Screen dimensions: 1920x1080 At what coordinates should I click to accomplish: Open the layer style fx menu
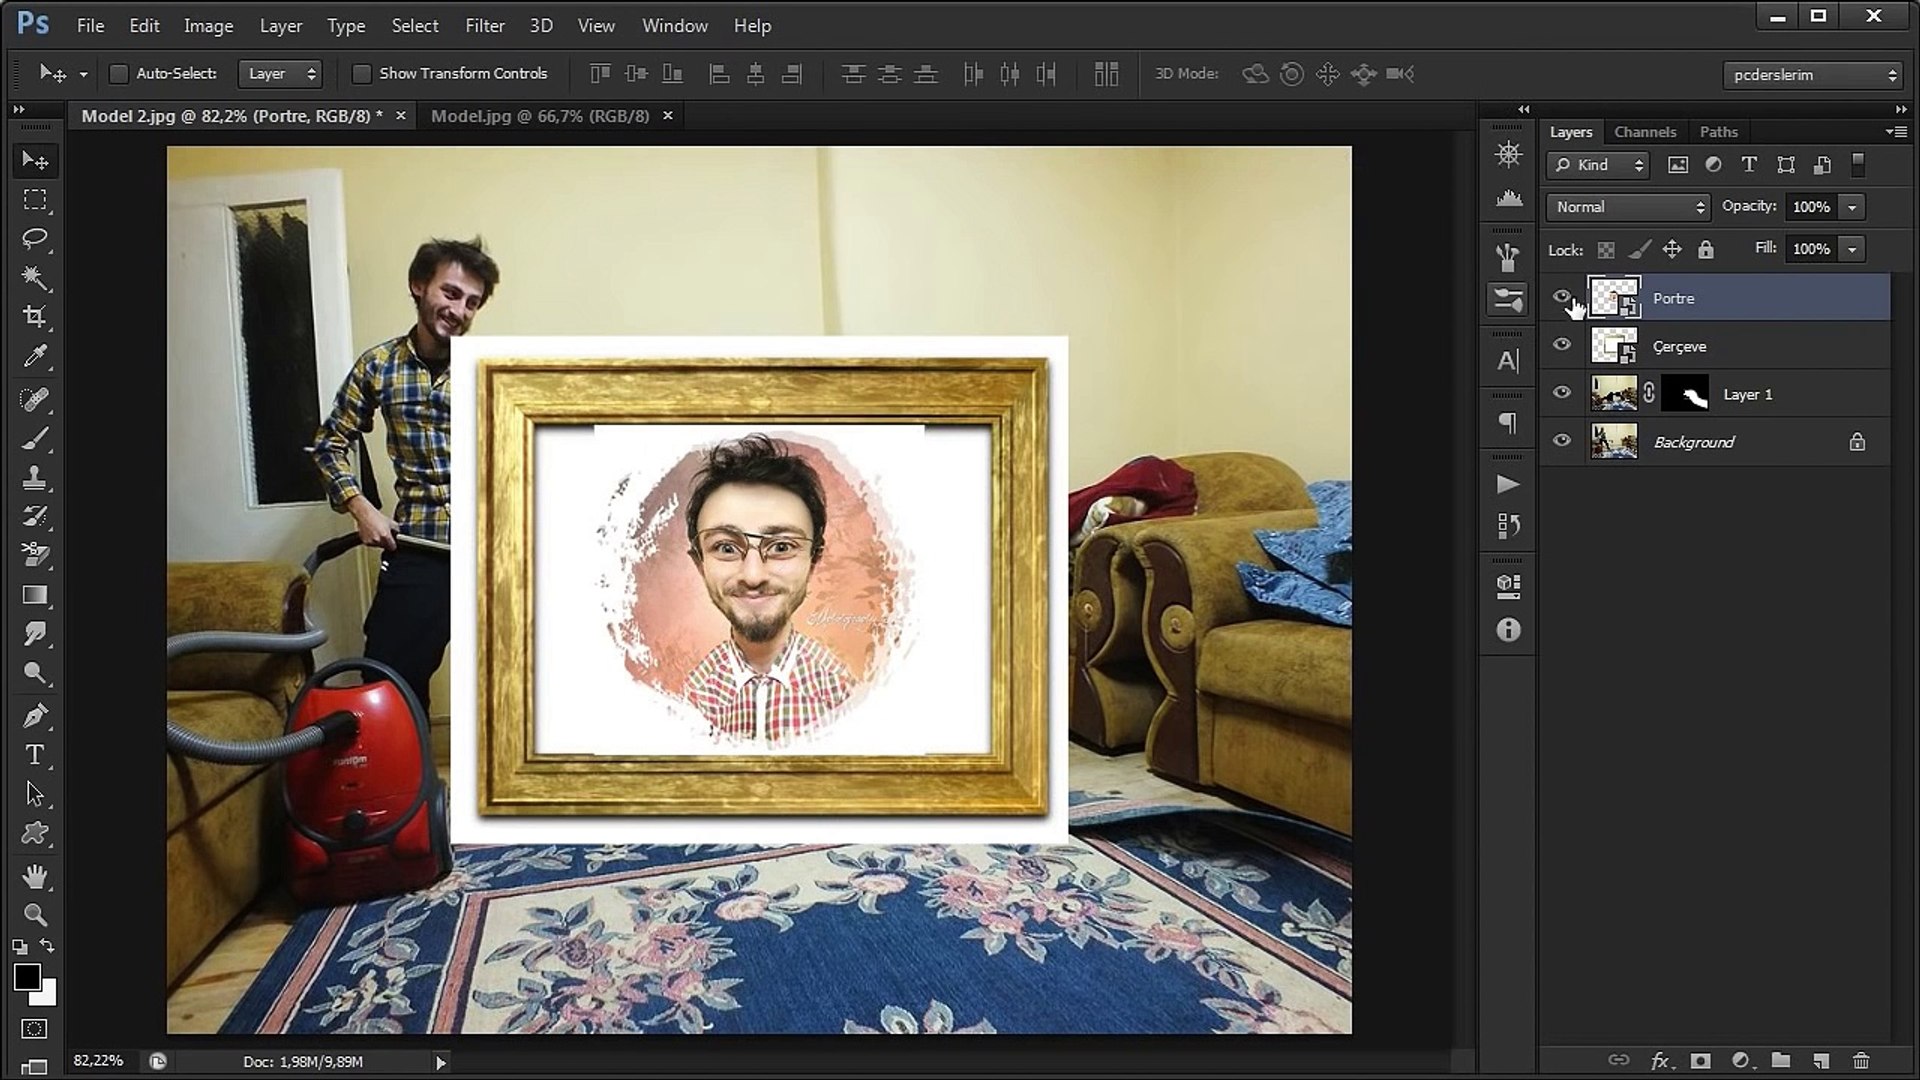click(1660, 1061)
